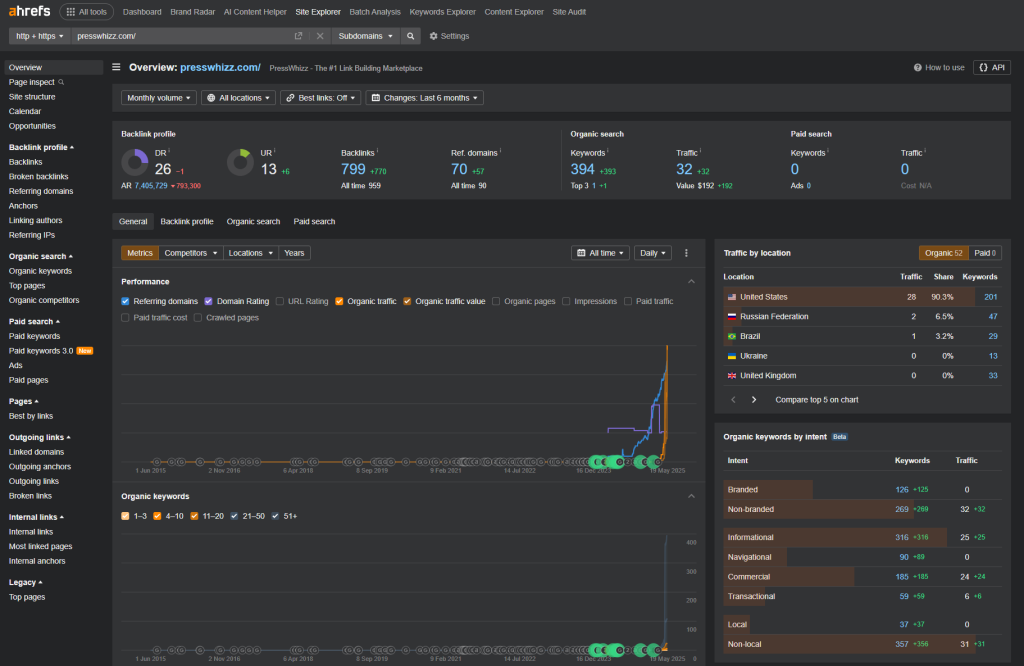The image size is (1024, 666).
Task: Click the API button
Action: pos(992,67)
